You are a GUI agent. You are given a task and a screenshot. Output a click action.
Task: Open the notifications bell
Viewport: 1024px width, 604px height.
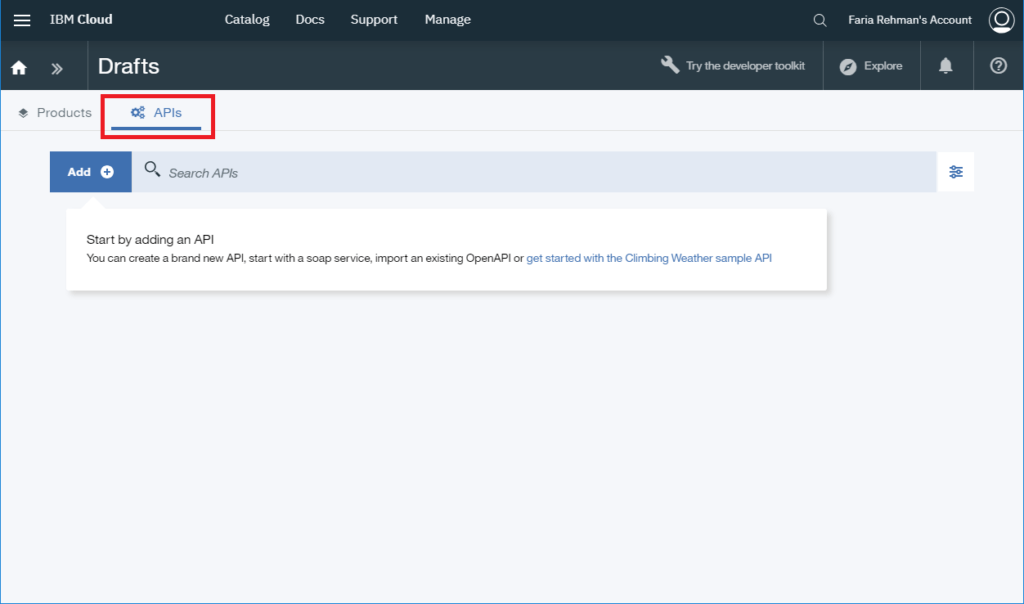click(x=945, y=66)
